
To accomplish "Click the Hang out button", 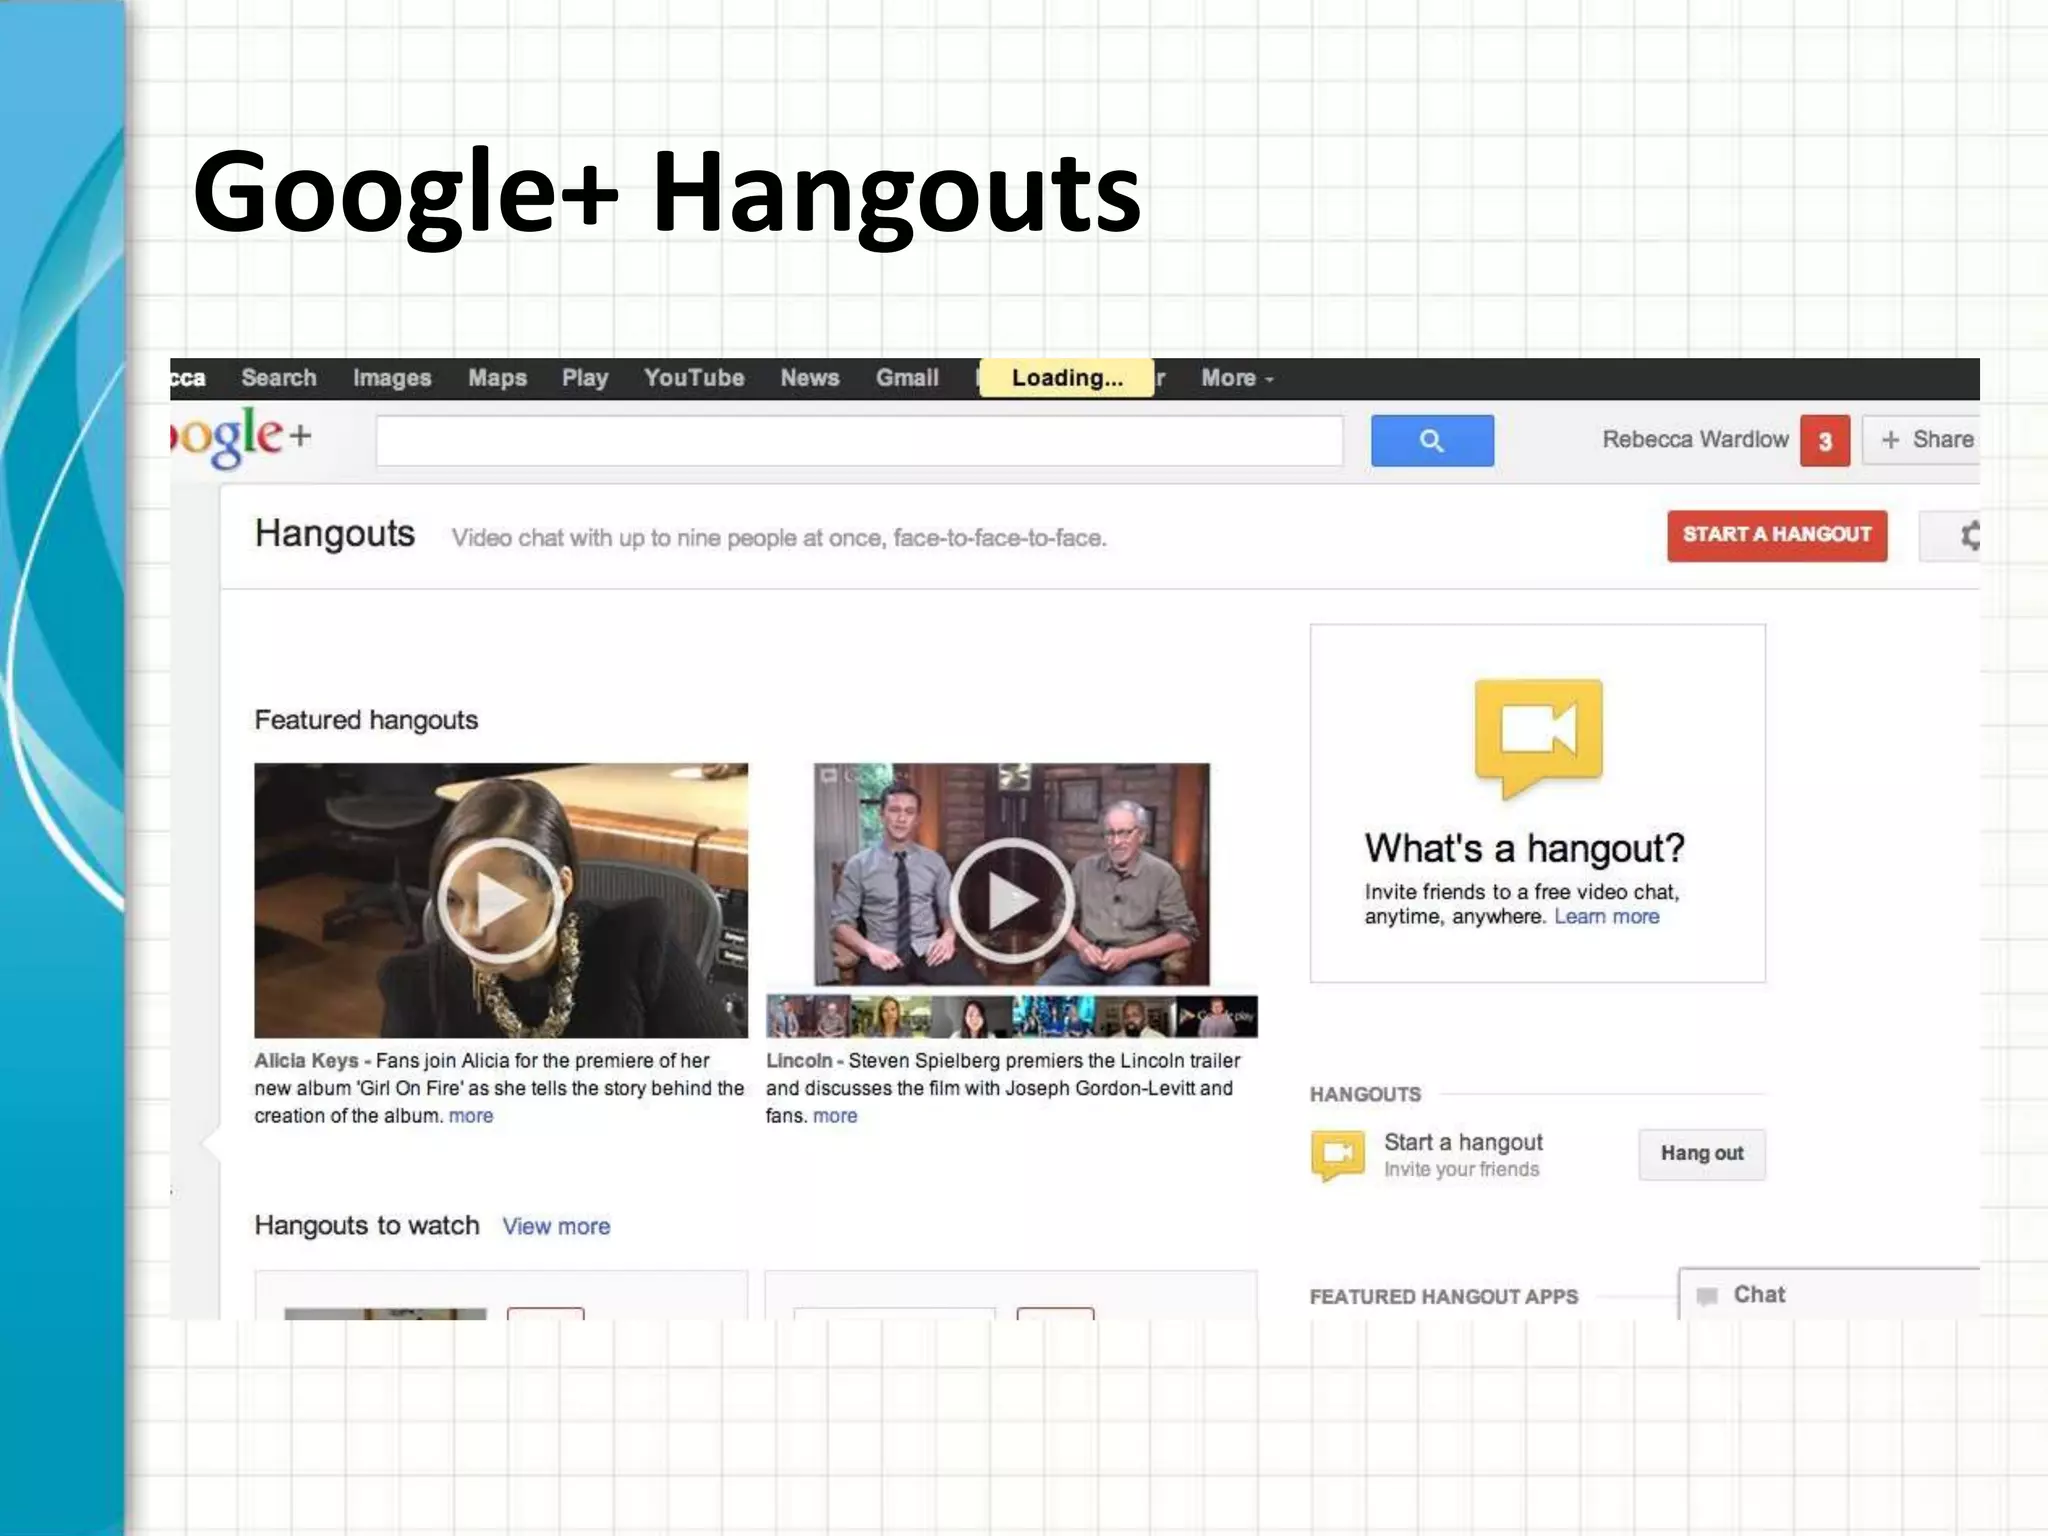I will (1702, 1154).
